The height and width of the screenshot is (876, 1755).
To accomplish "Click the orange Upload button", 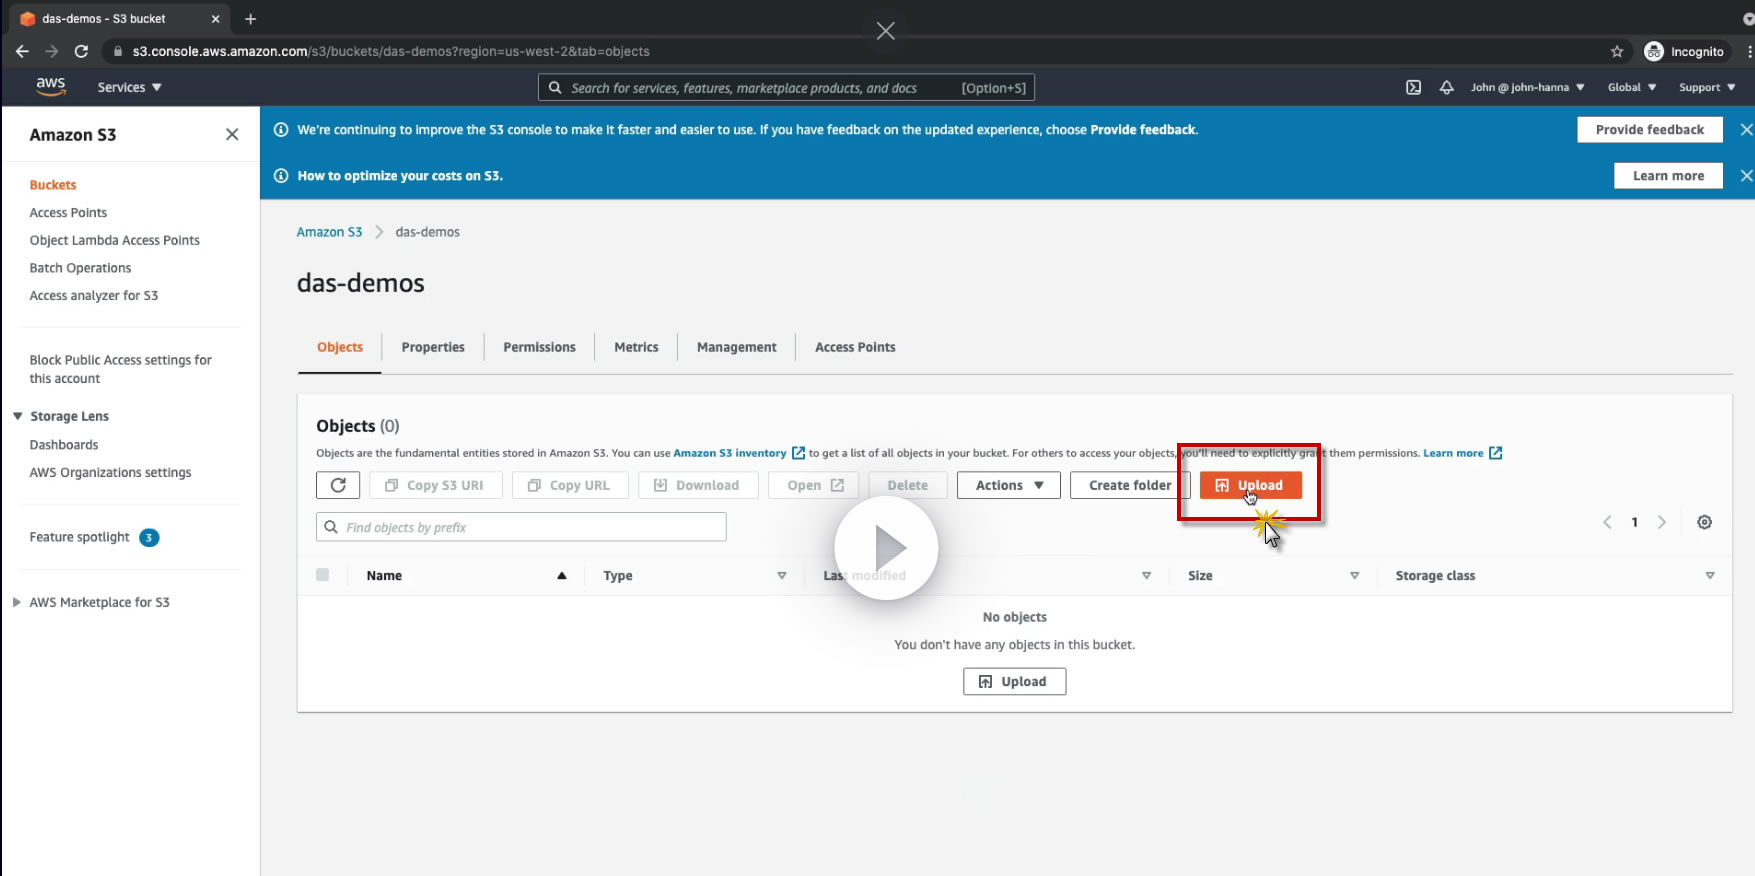I will click(1251, 485).
